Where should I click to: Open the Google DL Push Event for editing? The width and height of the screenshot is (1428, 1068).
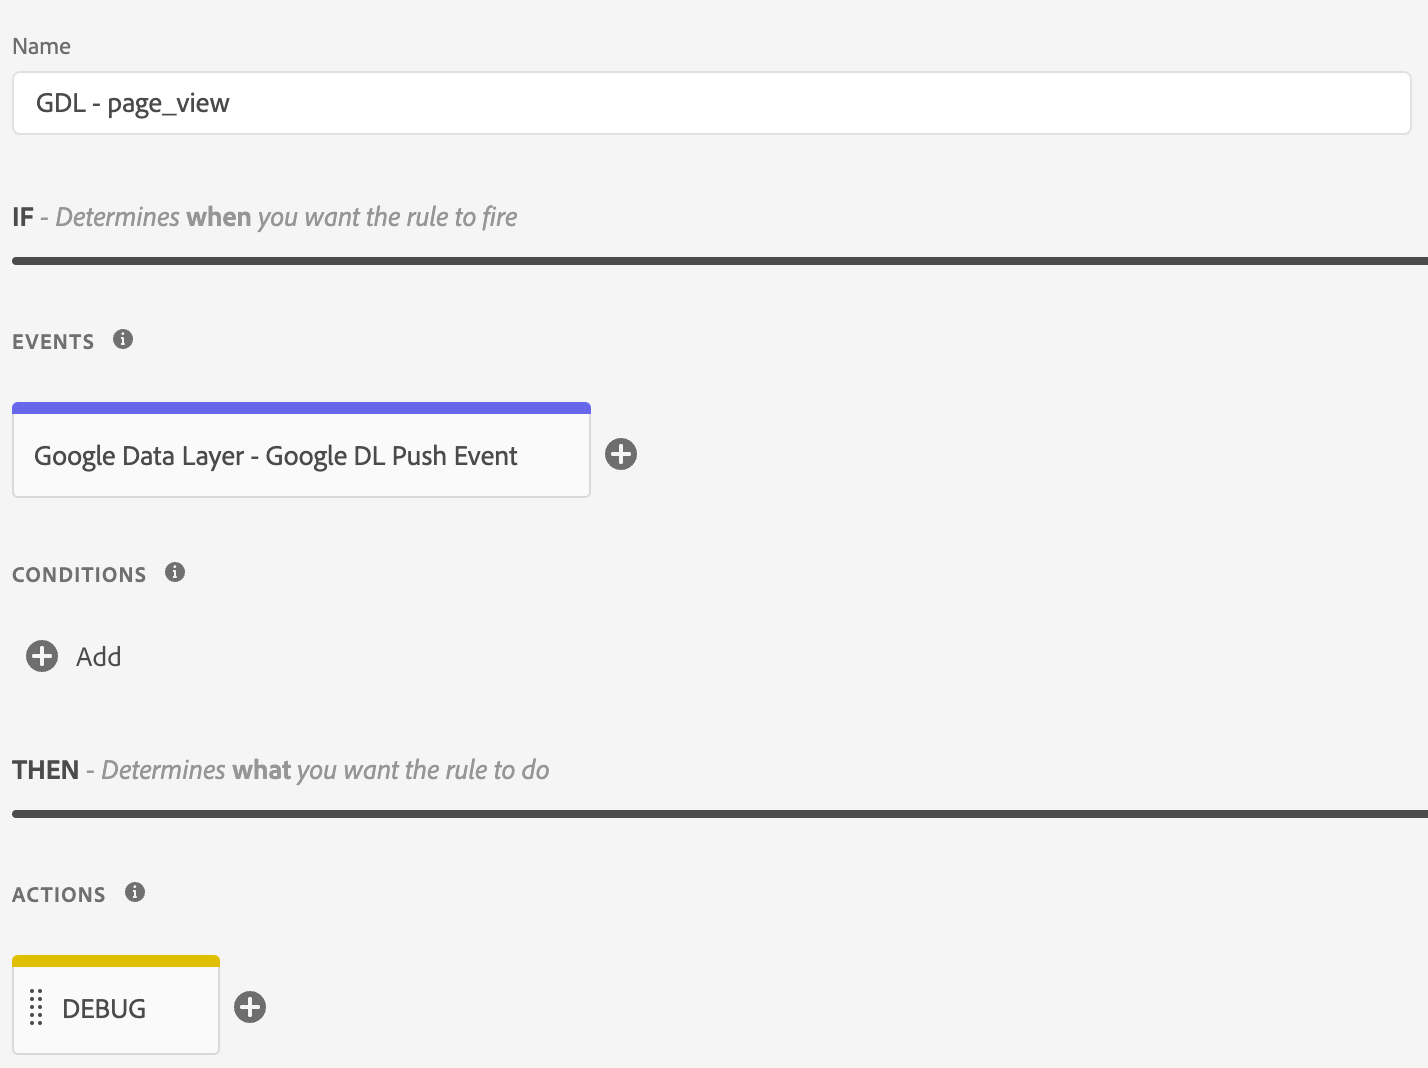pyautogui.click(x=300, y=455)
